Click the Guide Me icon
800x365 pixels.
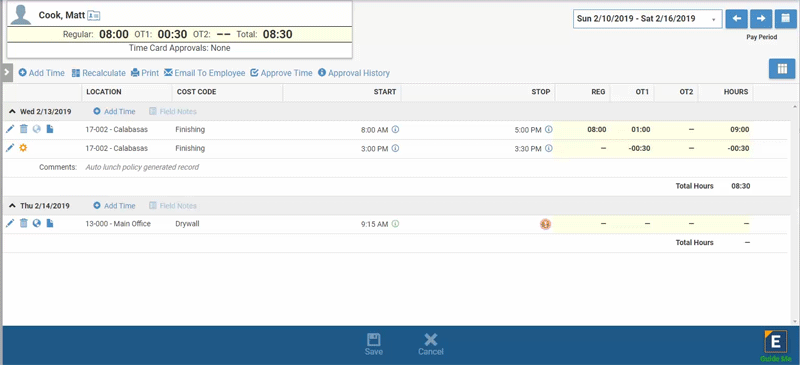775,346
